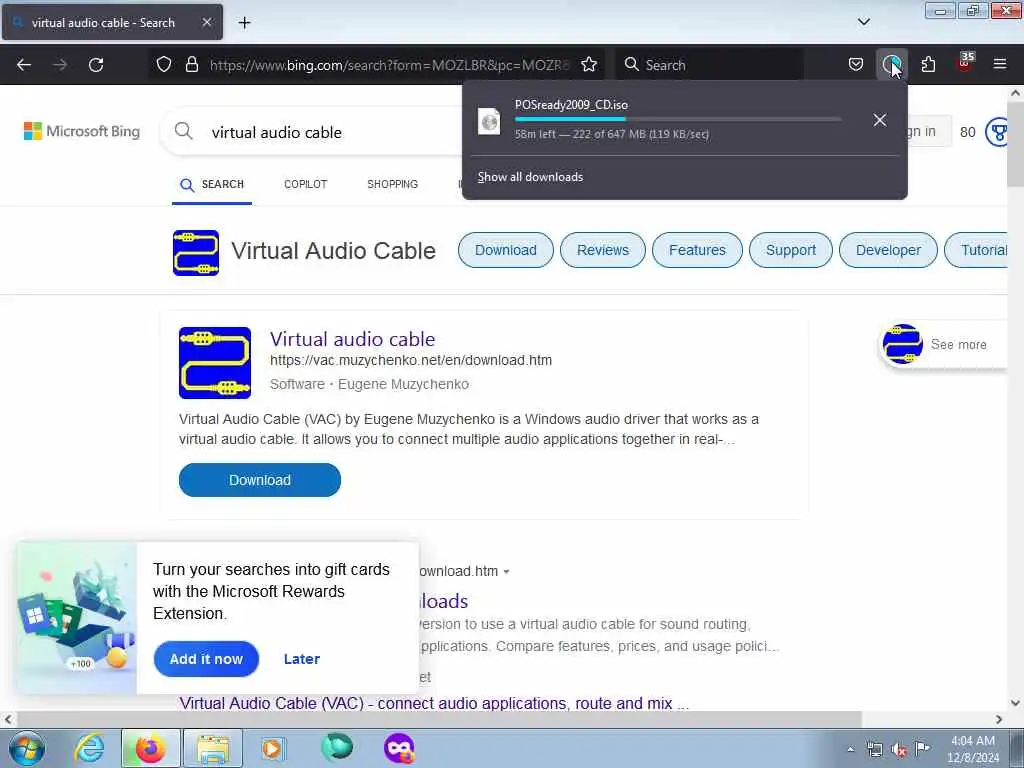Click the Software · Eugene Muzychenko text

click(x=369, y=384)
